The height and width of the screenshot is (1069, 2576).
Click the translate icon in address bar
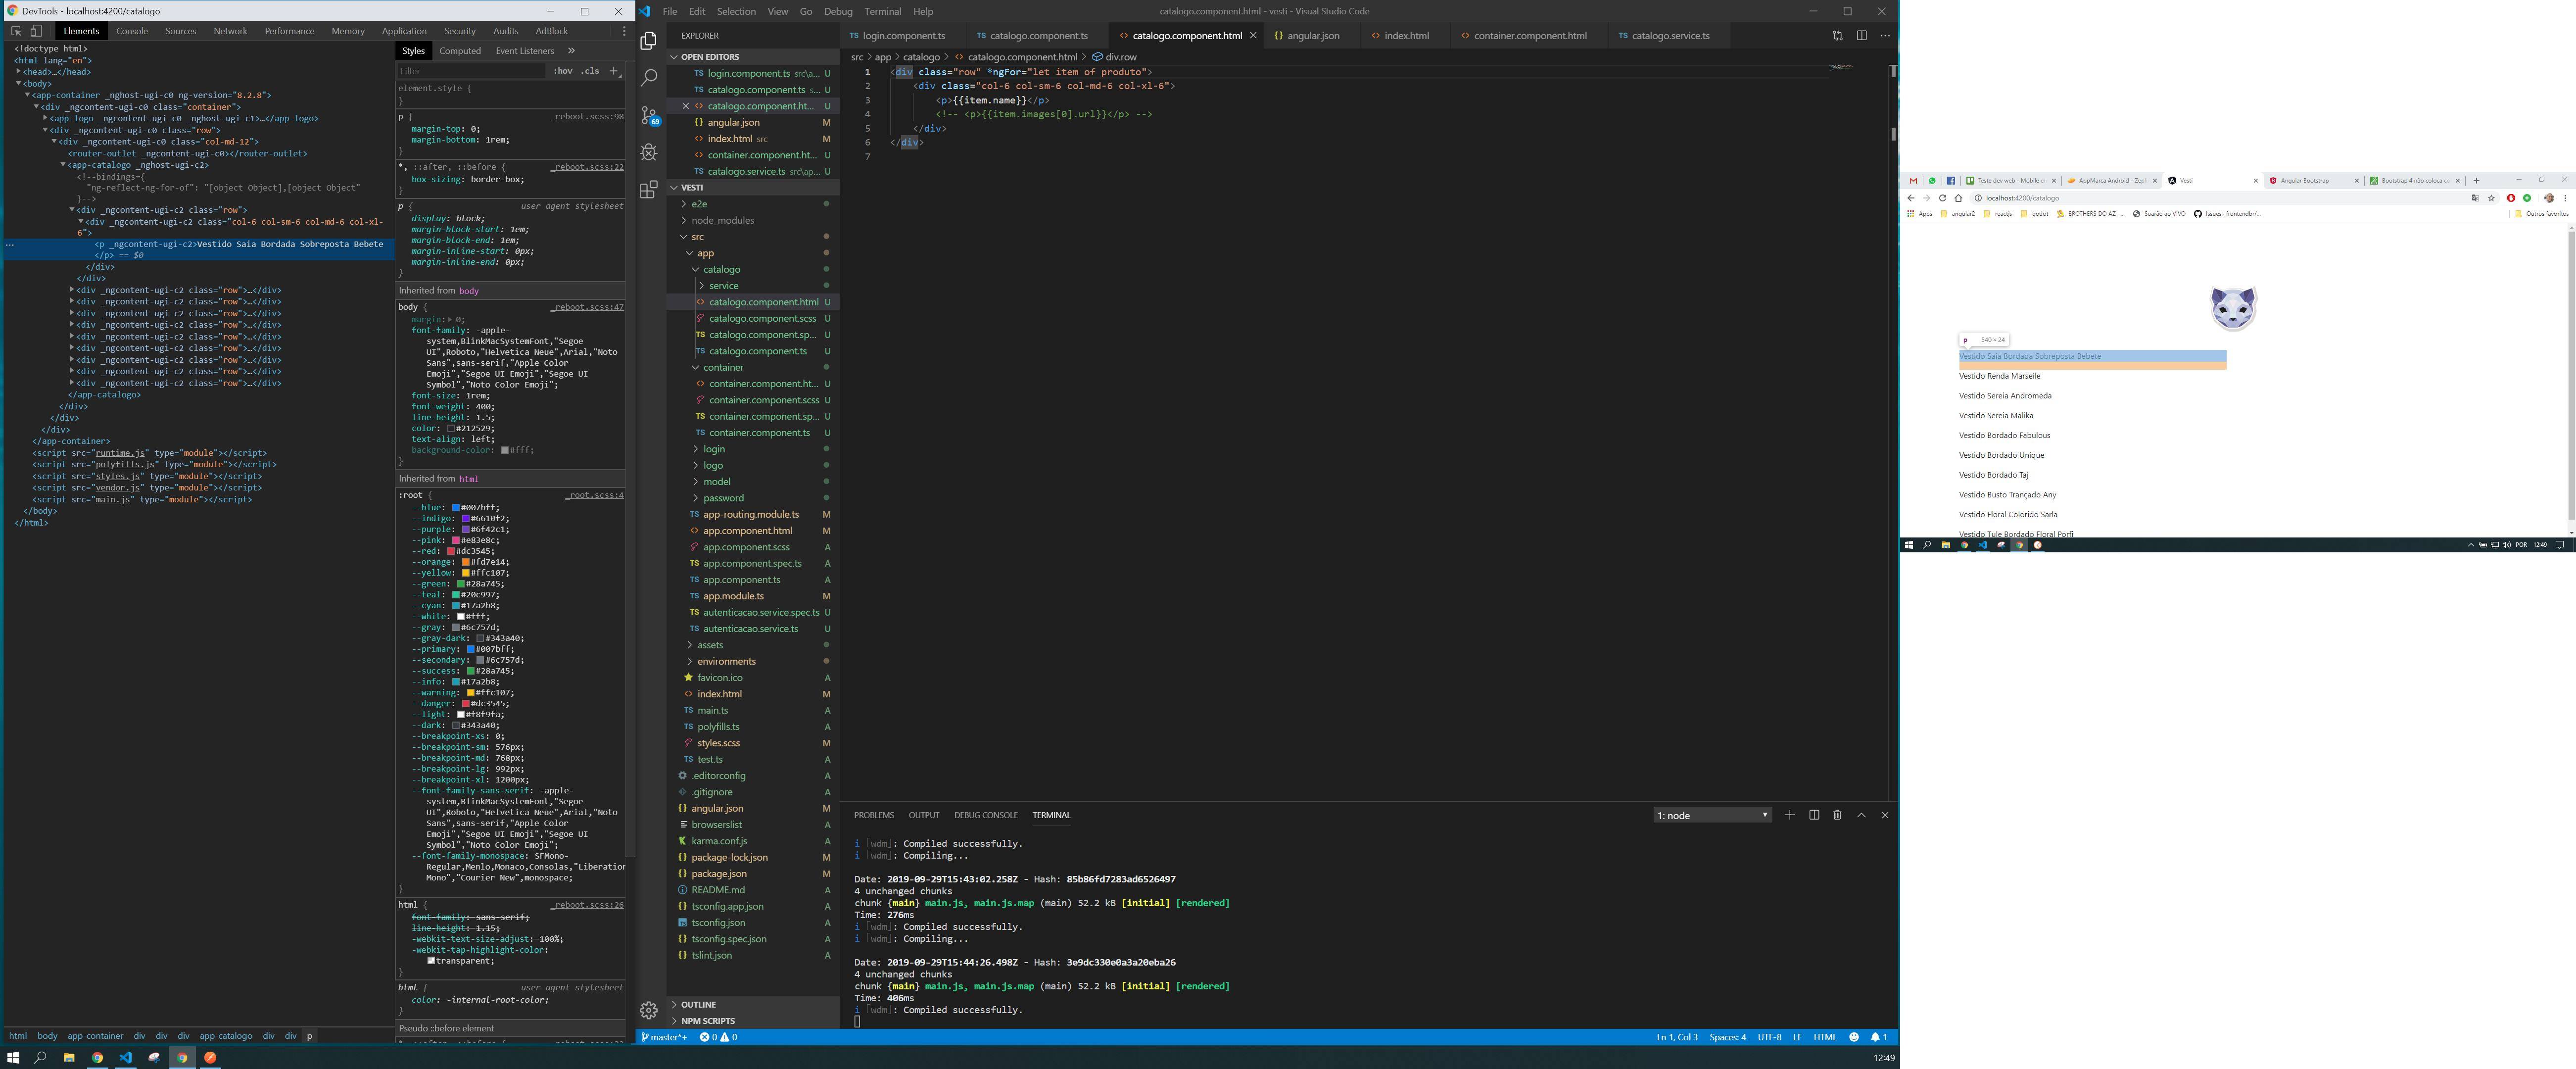(x=2475, y=198)
